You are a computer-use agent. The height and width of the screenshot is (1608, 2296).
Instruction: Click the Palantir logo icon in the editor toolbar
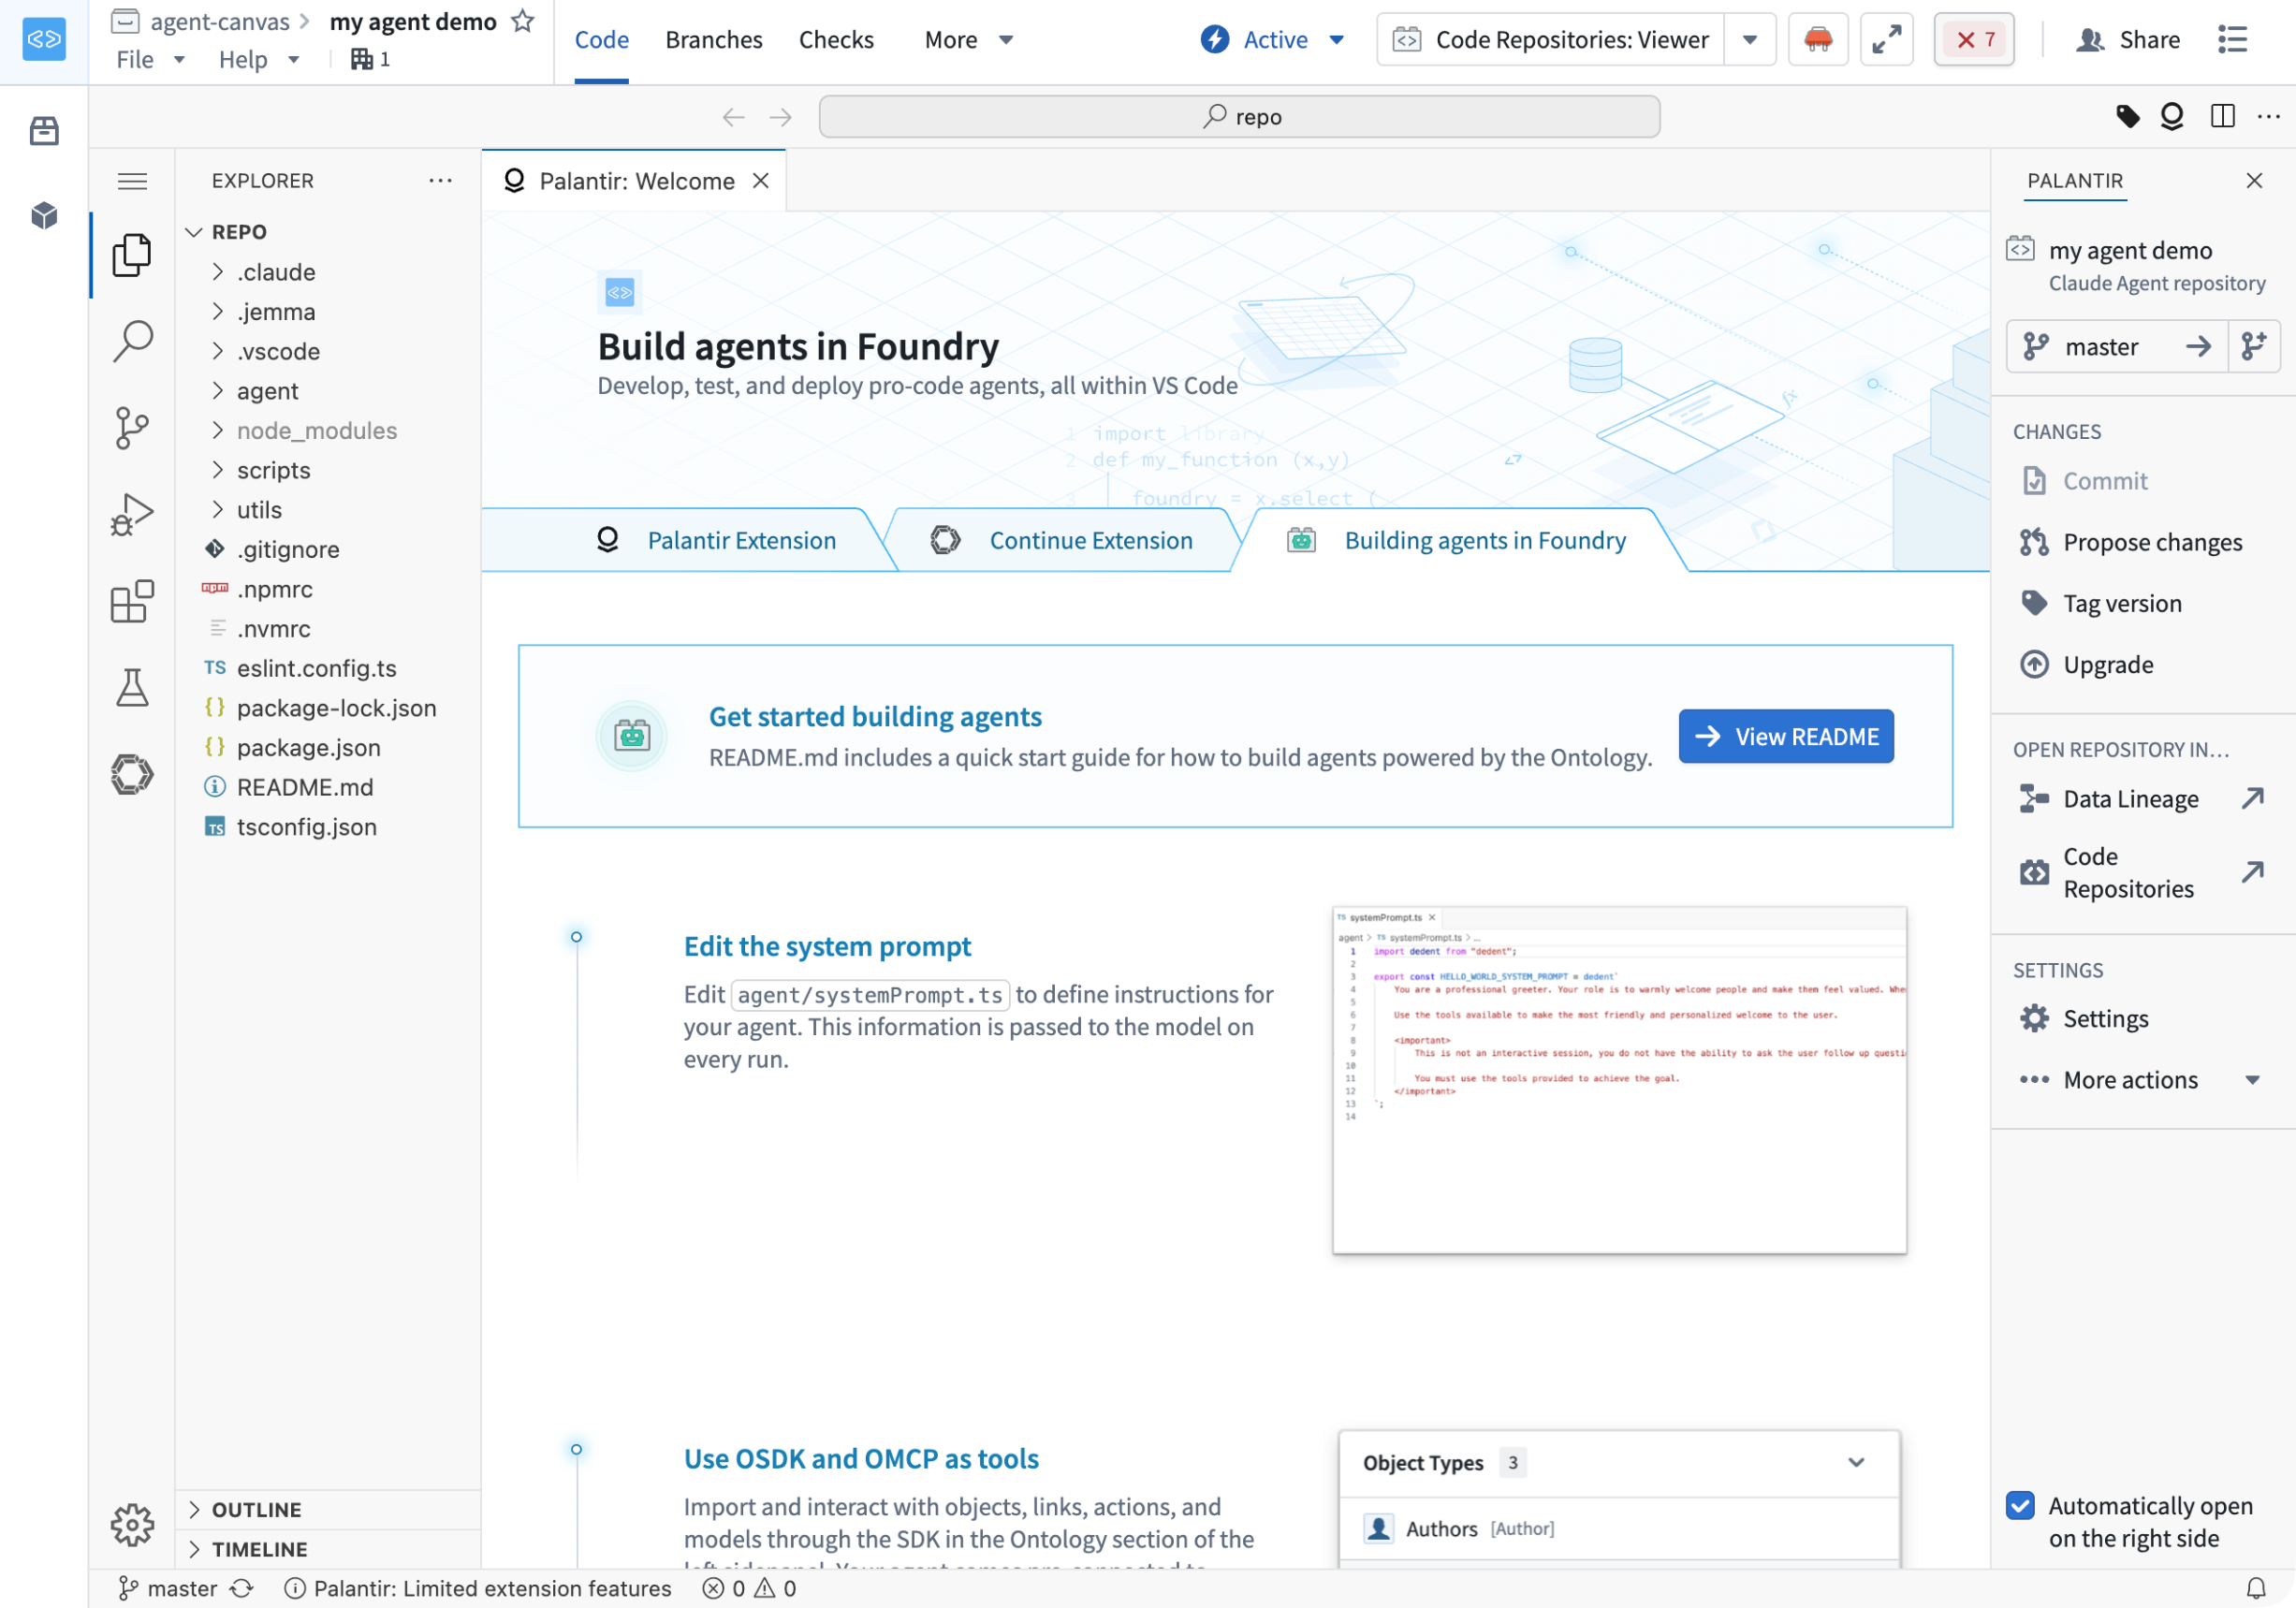pyautogui.click(x=2172, y=117)
